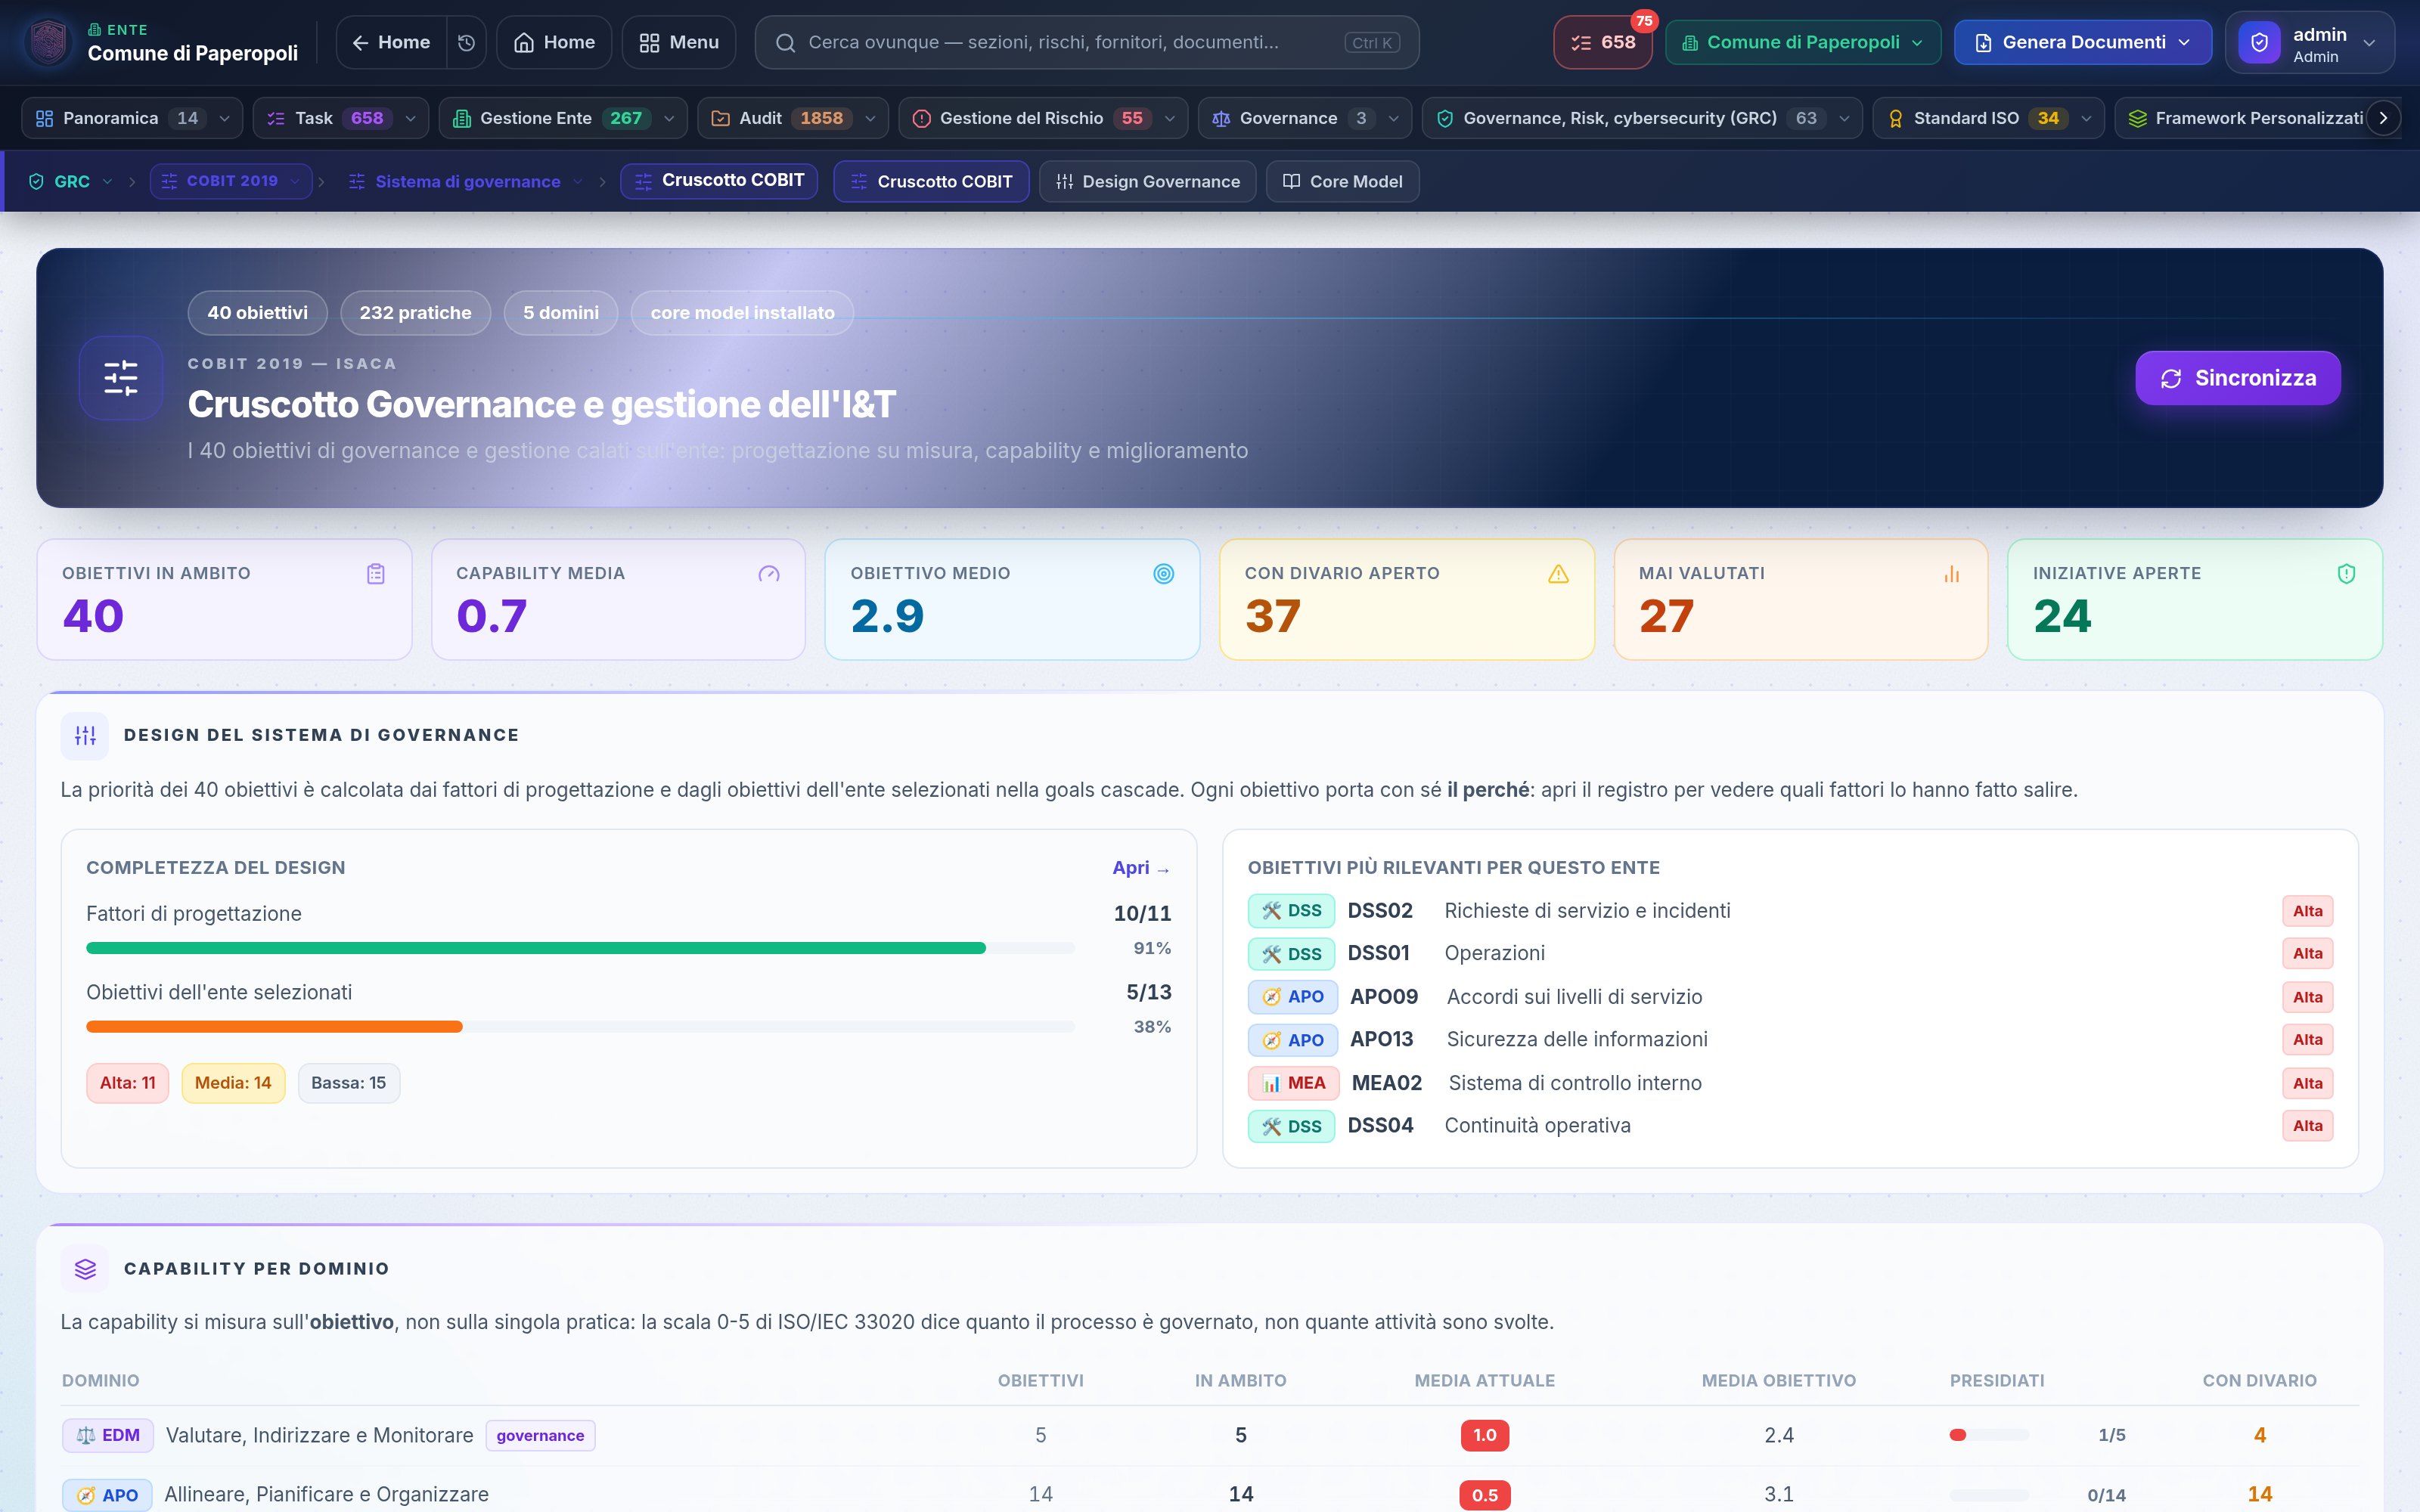The width and height of the screenshot is (2420, 1512).
Task: Click the EDM presidiati progress bar
Action: click(x=1989, y=1435)
